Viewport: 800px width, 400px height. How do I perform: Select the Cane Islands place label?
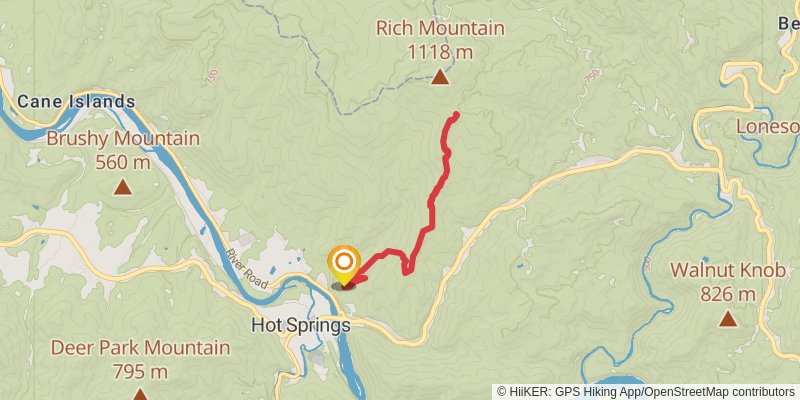(76, 101)
